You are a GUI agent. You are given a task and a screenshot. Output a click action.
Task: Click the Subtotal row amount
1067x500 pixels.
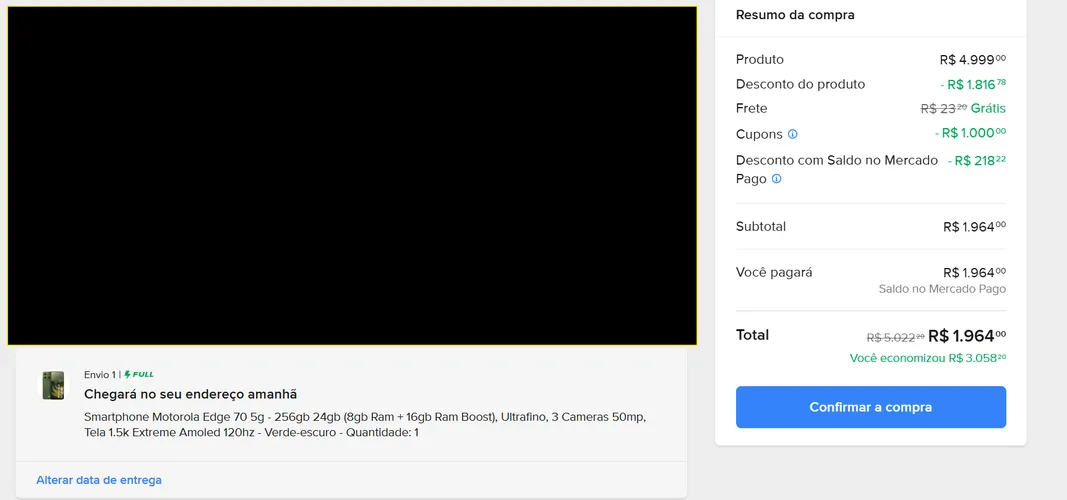click(974, 227)
